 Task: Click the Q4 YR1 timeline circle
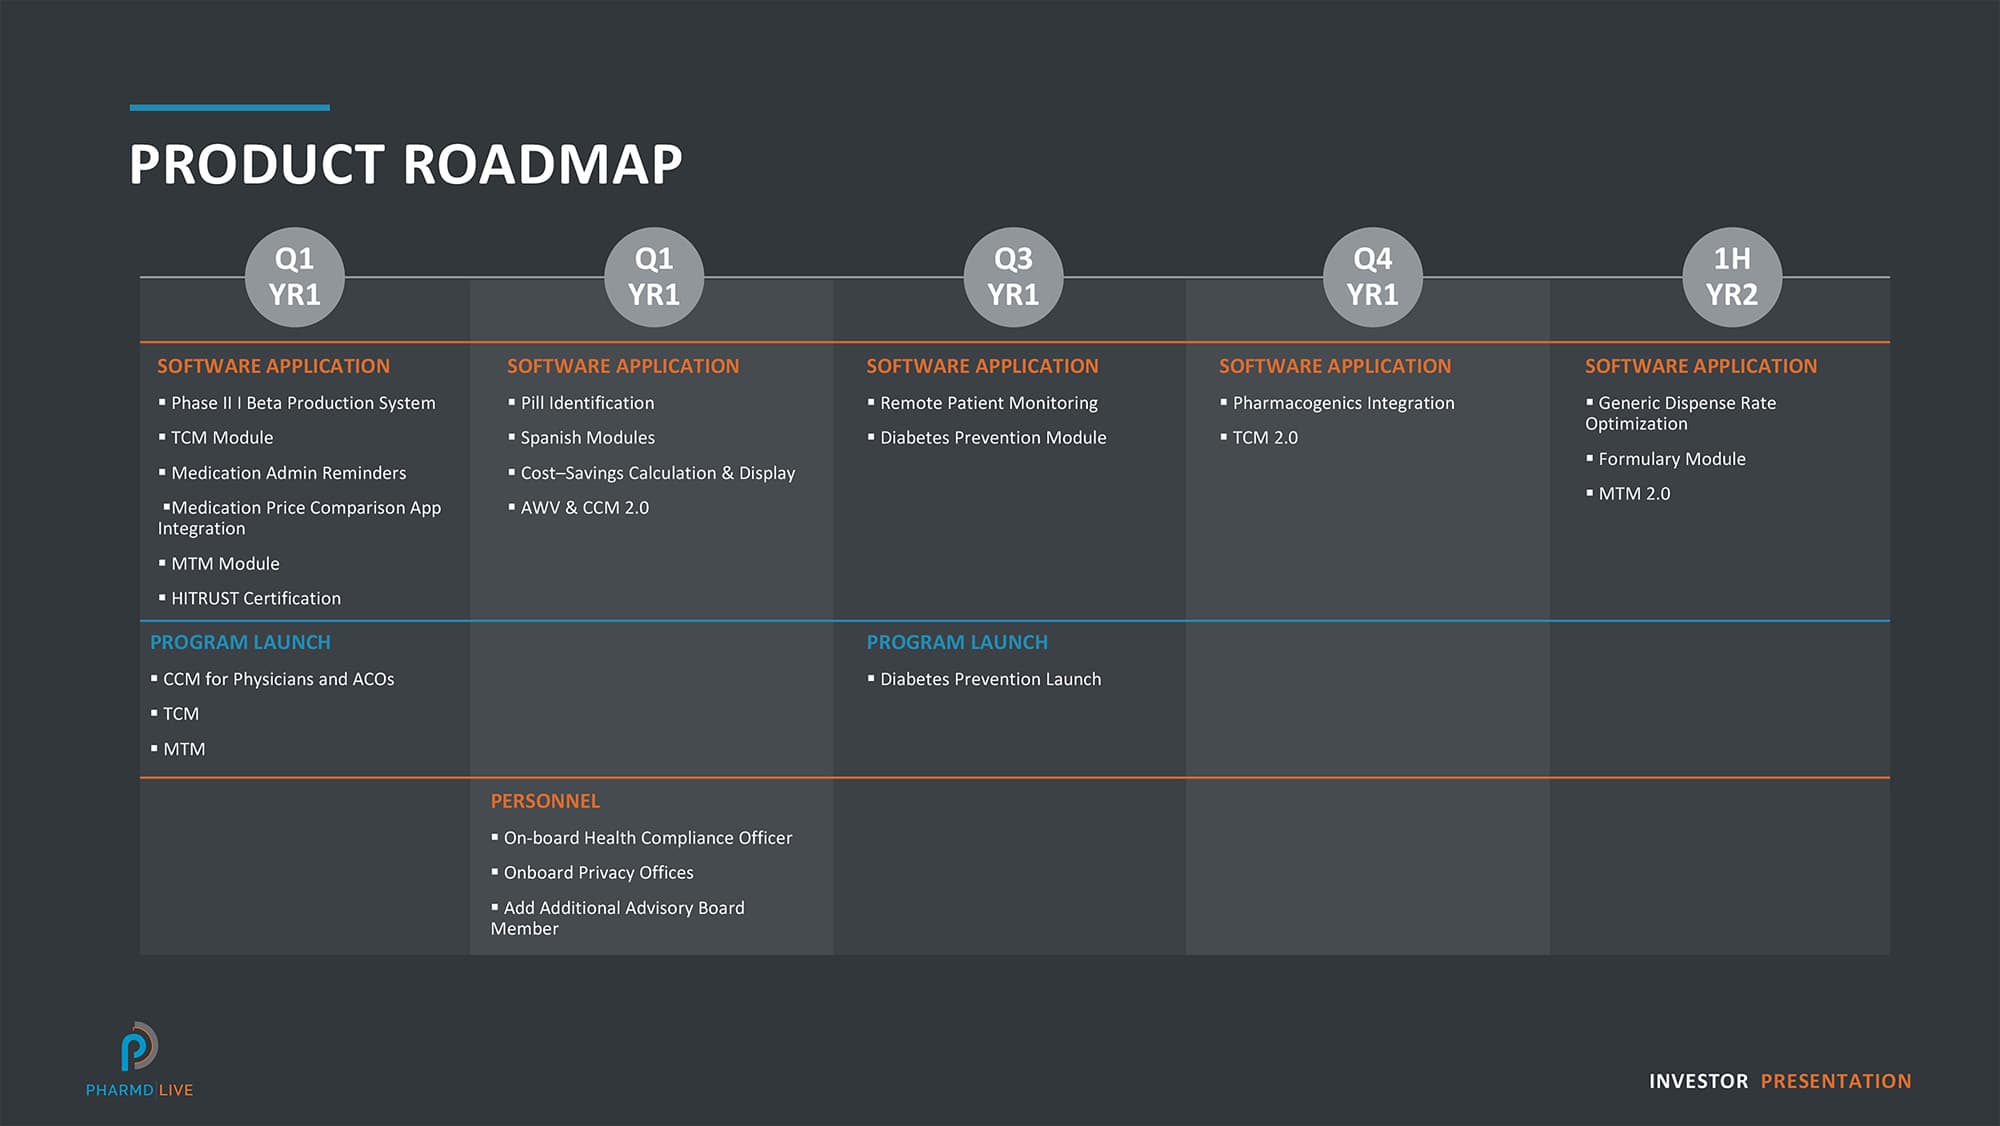[x=1372, y=277]
